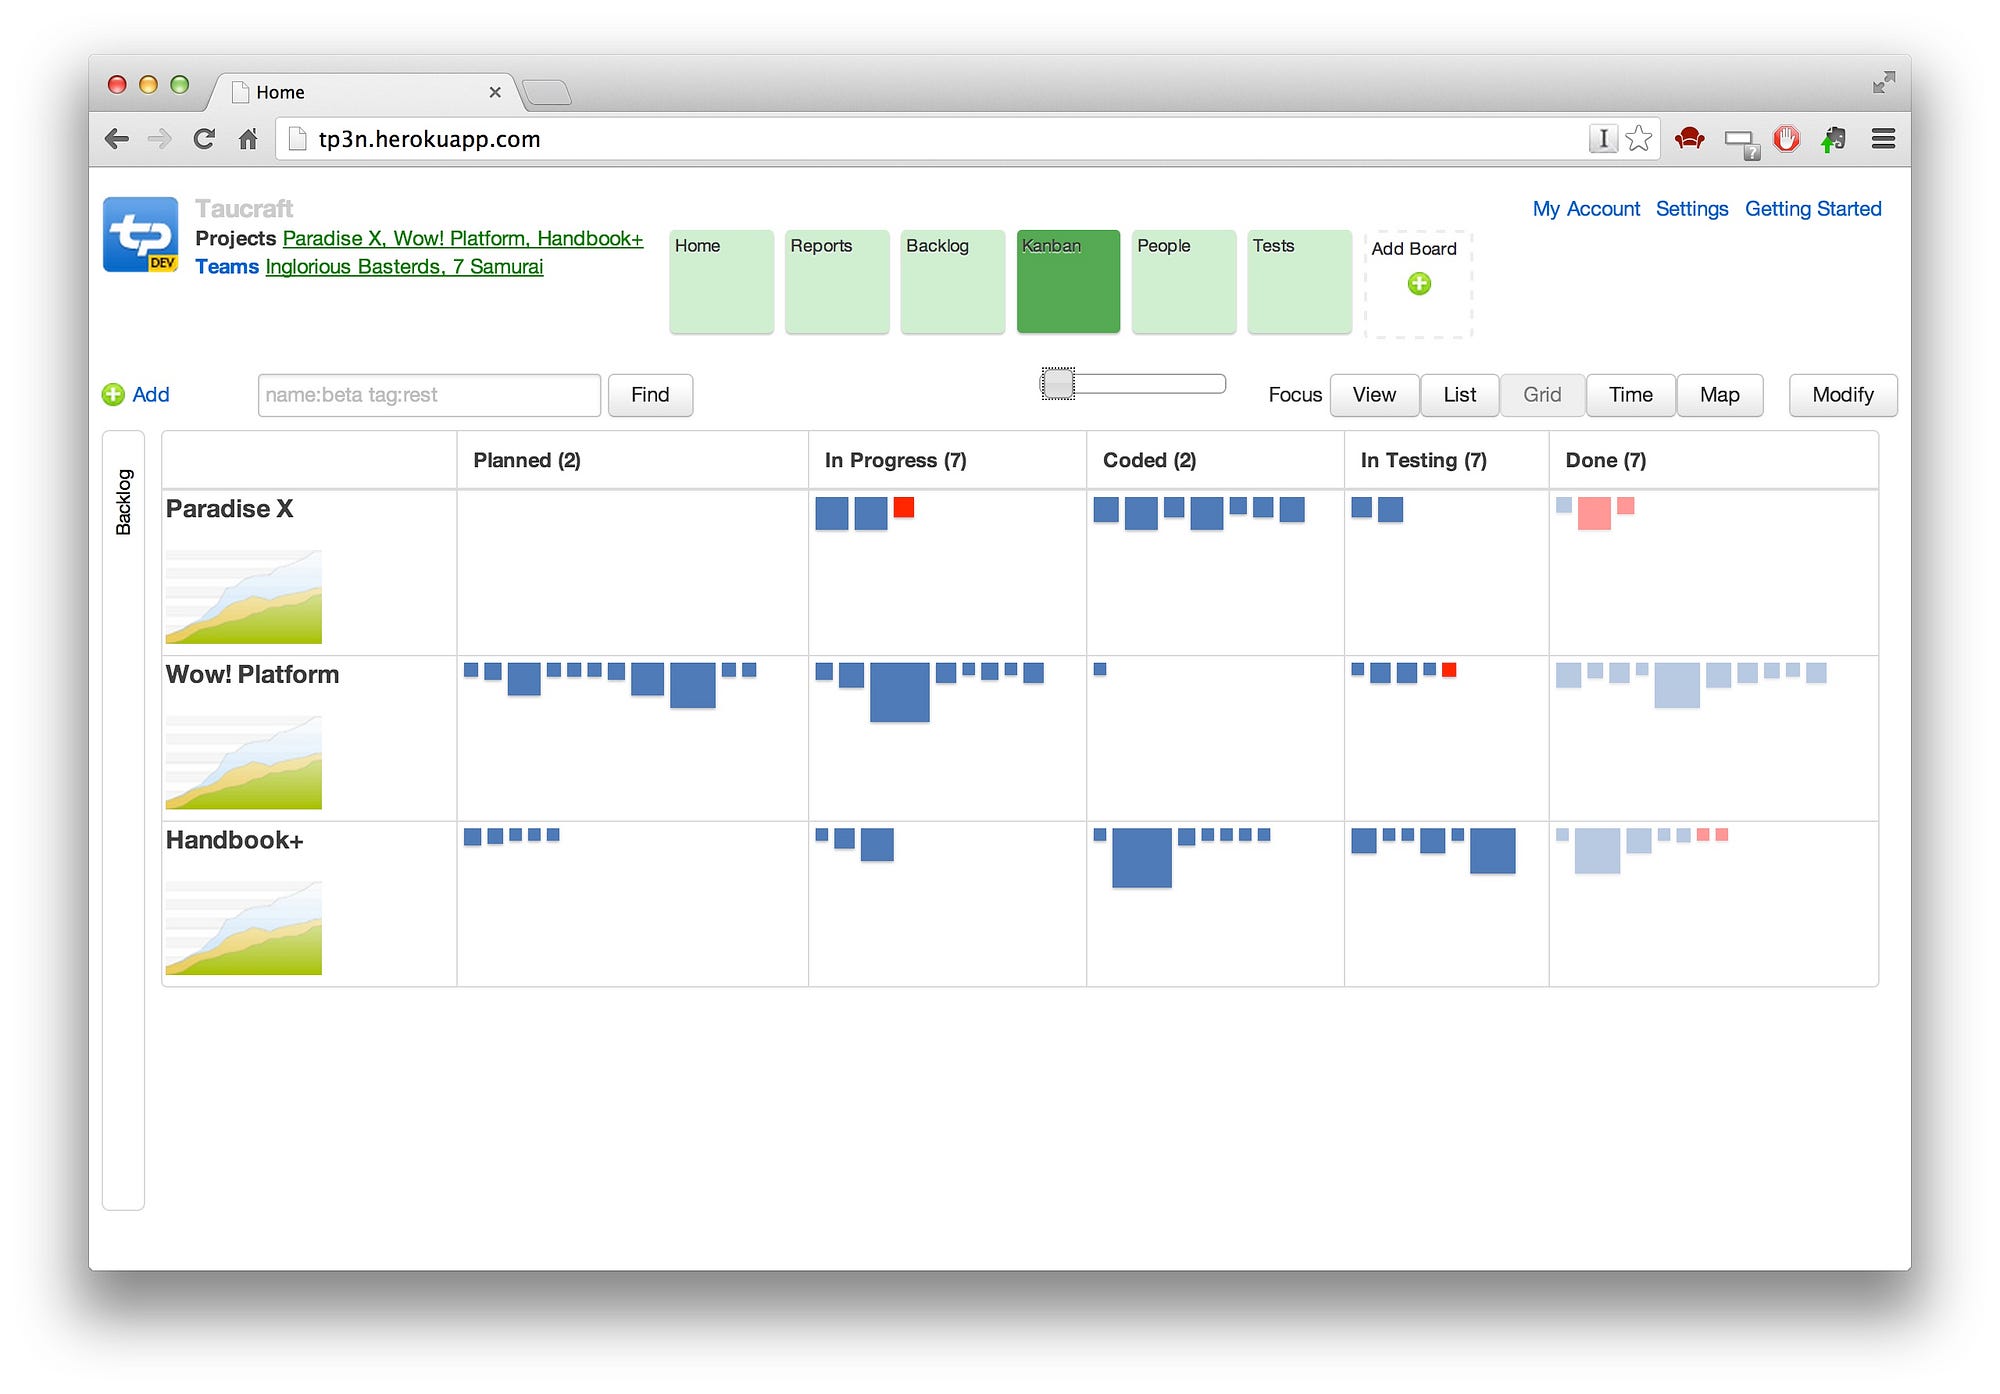Switch to List view mode
This screenshot has height=1394, width=2000.
[x=1459, y=395]
